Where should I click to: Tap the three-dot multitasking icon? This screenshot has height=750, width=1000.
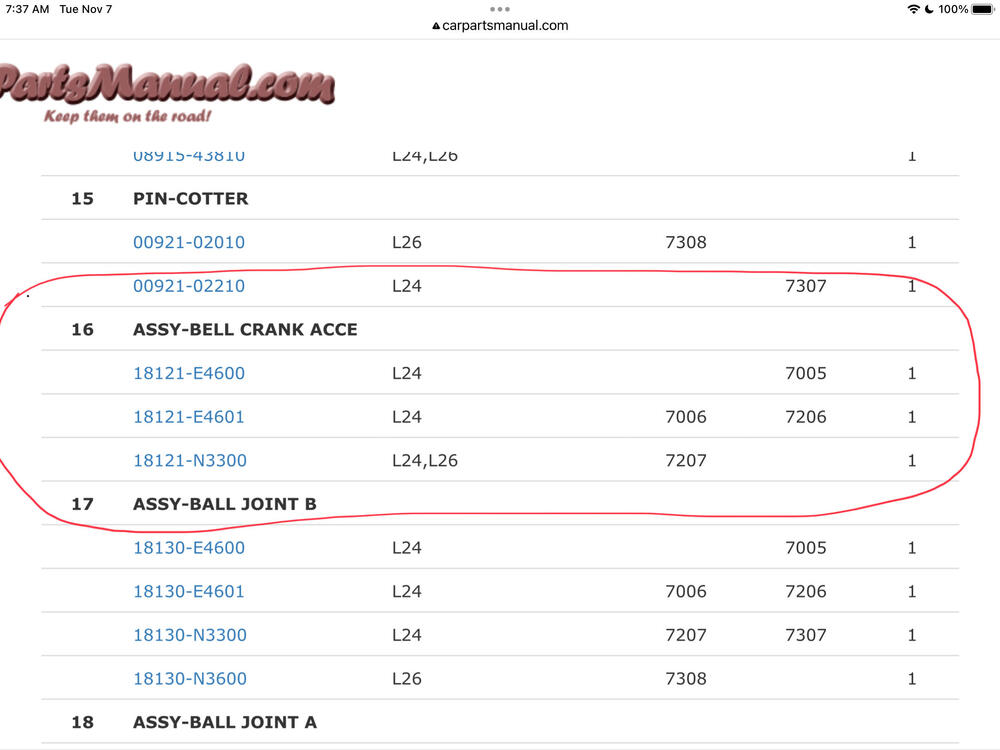pos(500,9)
